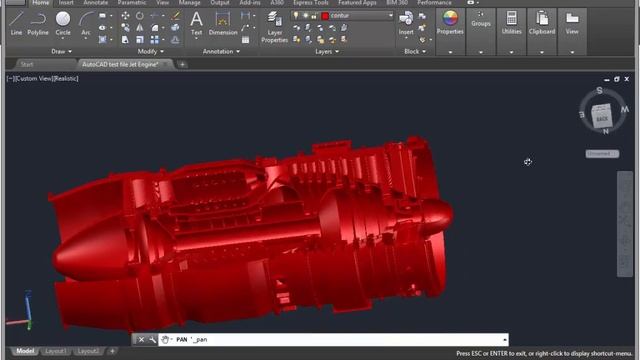This screenshot has height=360, width=640.
Task: Click contur layer red color swatch
Action: coord(325,16)
